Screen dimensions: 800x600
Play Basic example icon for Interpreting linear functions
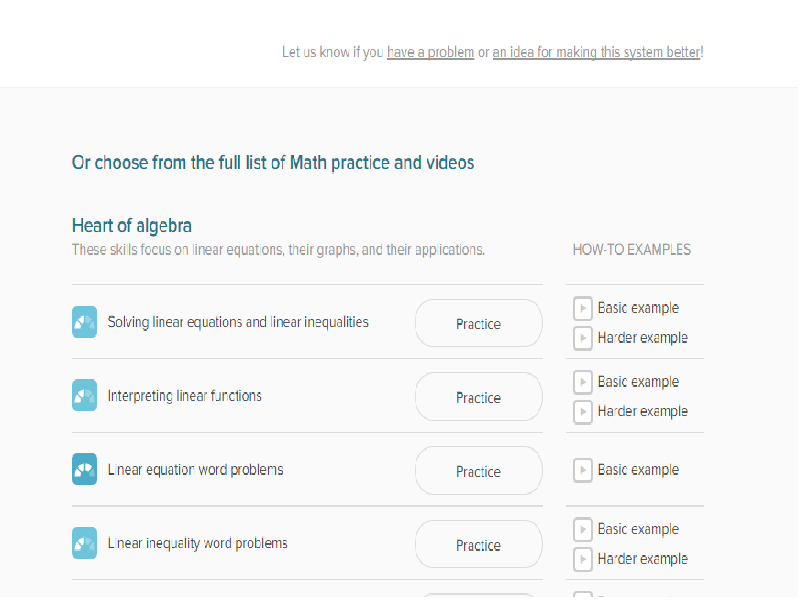[x=583, y=382]
